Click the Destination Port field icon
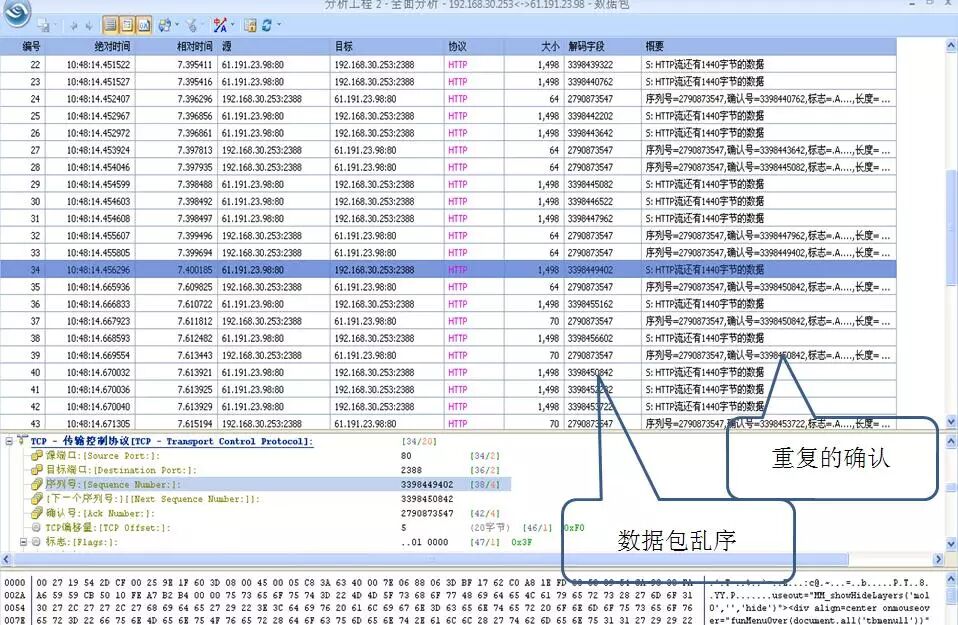 (37, 470)
